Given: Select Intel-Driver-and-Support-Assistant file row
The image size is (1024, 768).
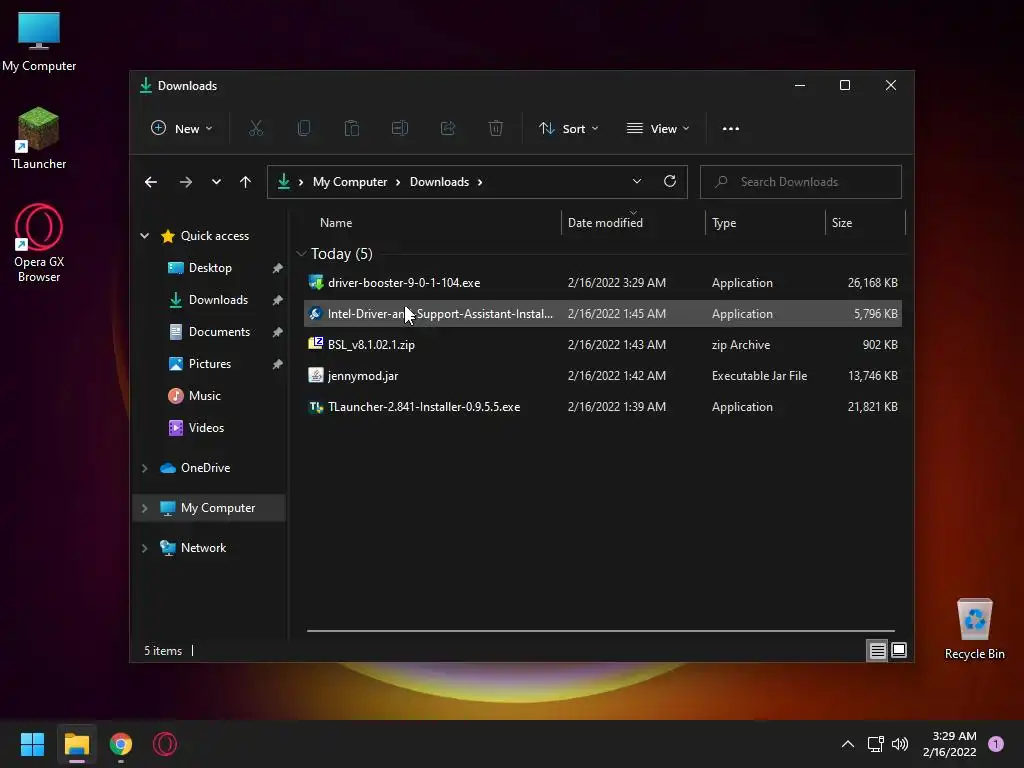Looking at the screenshot, I should click(x=602, y=313).
